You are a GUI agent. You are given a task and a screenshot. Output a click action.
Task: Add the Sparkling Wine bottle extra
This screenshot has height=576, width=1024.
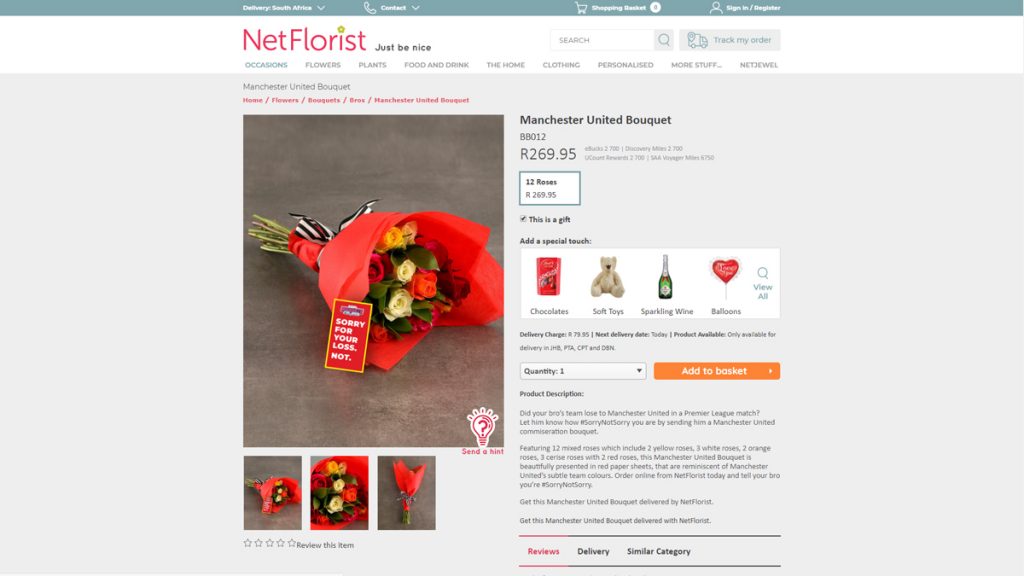666,284
